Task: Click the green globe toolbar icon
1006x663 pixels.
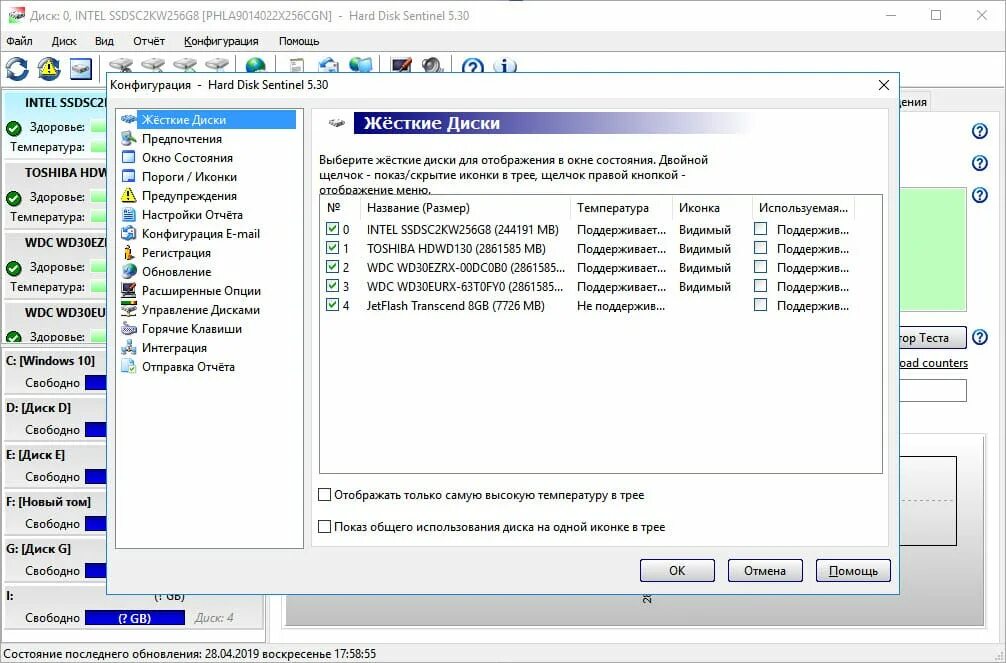Action: tap(255, 65)
